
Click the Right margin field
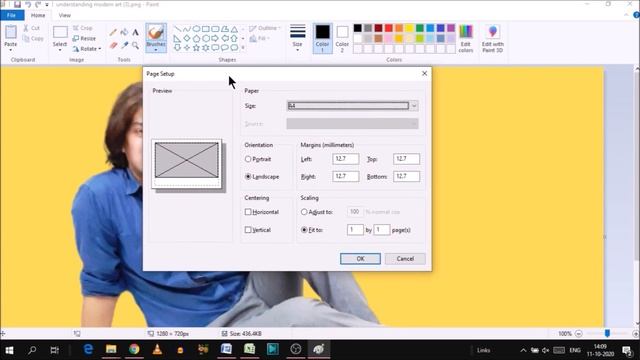(x=346, y=176)
